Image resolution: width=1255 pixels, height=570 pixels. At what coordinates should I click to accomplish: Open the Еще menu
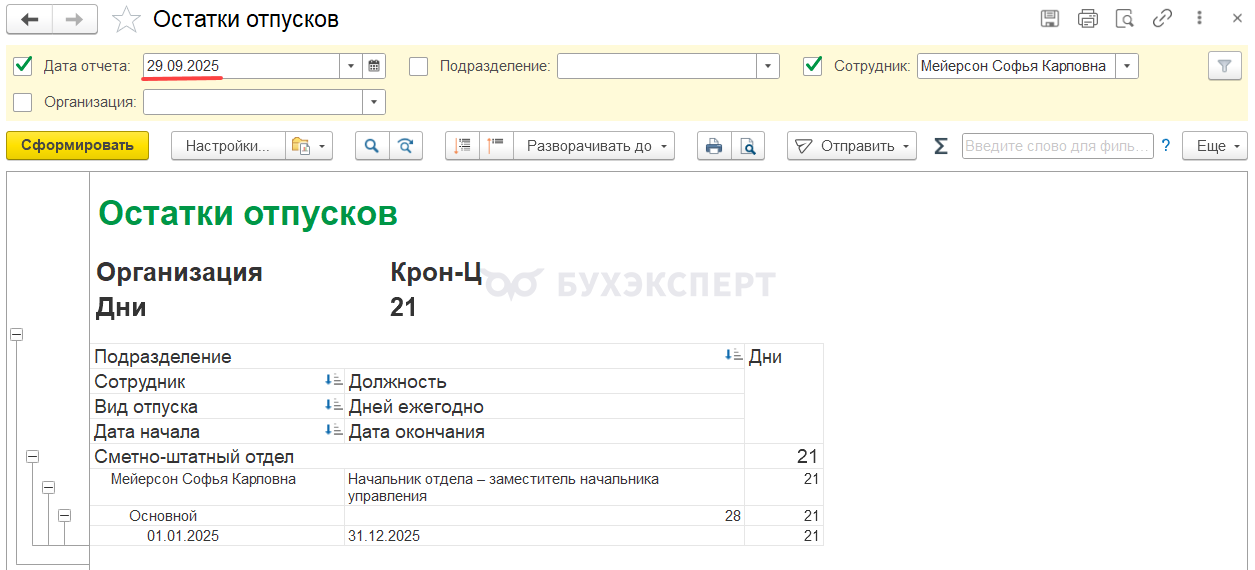(1214, 146)
